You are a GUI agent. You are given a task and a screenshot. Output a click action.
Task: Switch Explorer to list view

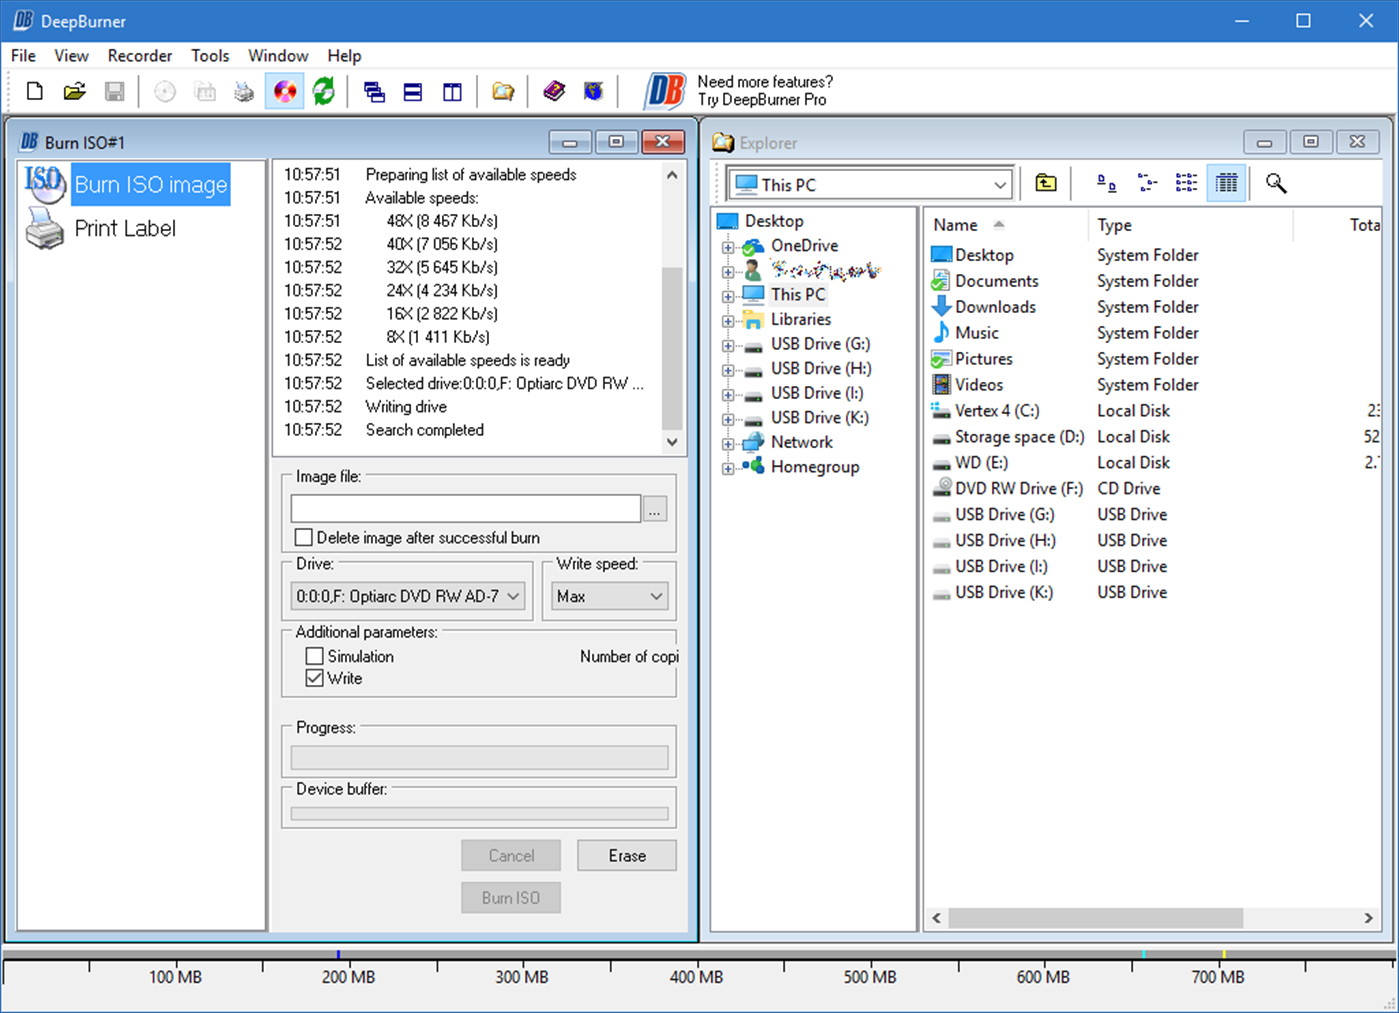coord(1187,183)
